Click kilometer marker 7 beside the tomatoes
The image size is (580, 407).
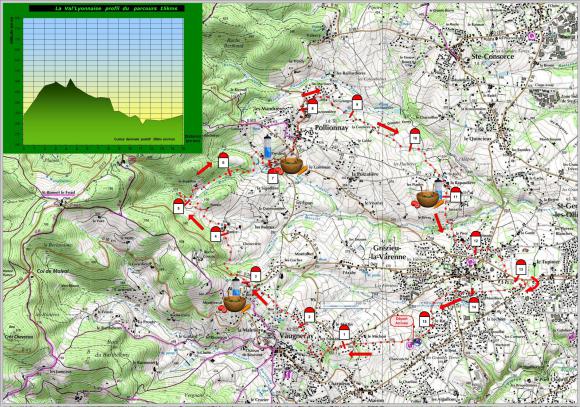[273, 176]
